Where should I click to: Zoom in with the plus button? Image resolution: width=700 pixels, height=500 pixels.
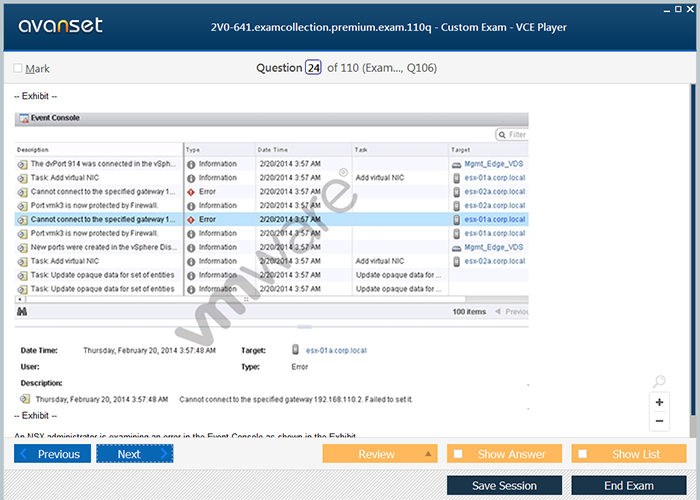pos(659,402)
